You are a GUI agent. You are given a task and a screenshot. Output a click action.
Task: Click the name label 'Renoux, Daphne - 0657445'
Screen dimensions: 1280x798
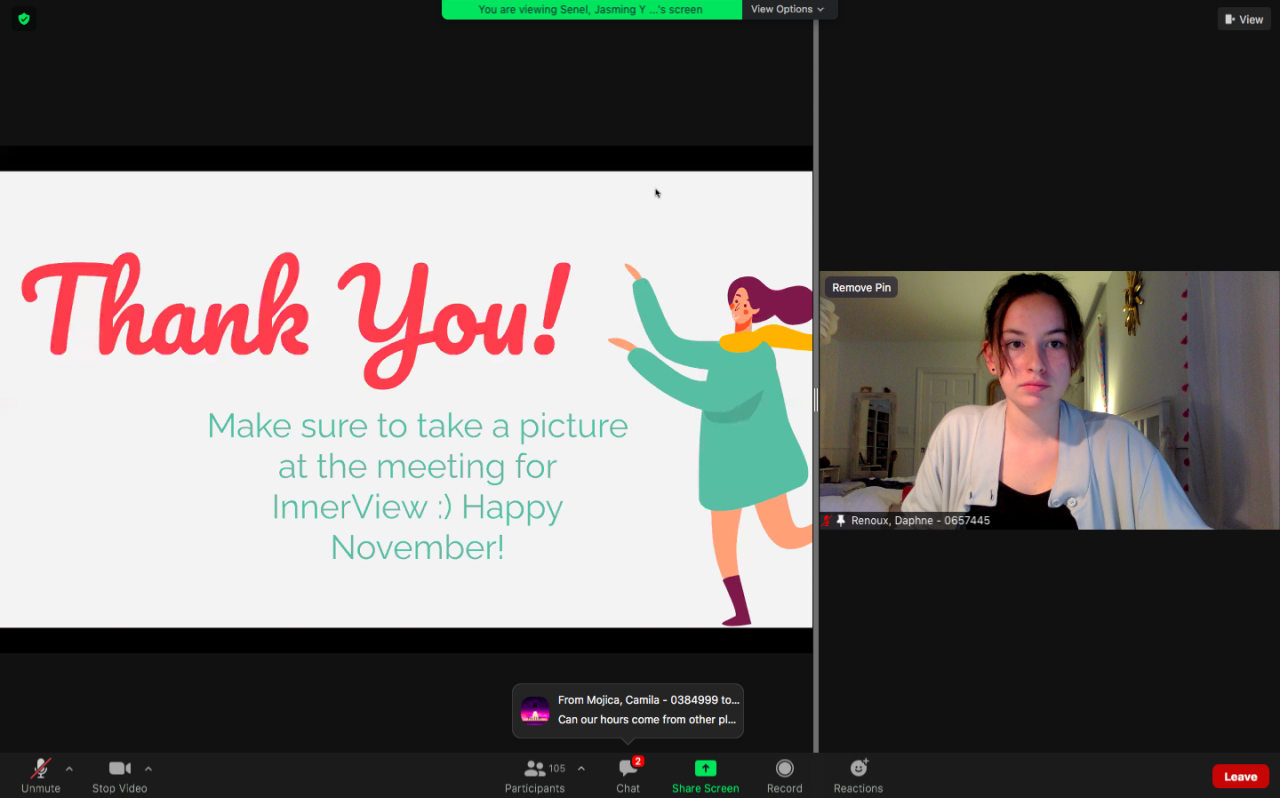920,521
